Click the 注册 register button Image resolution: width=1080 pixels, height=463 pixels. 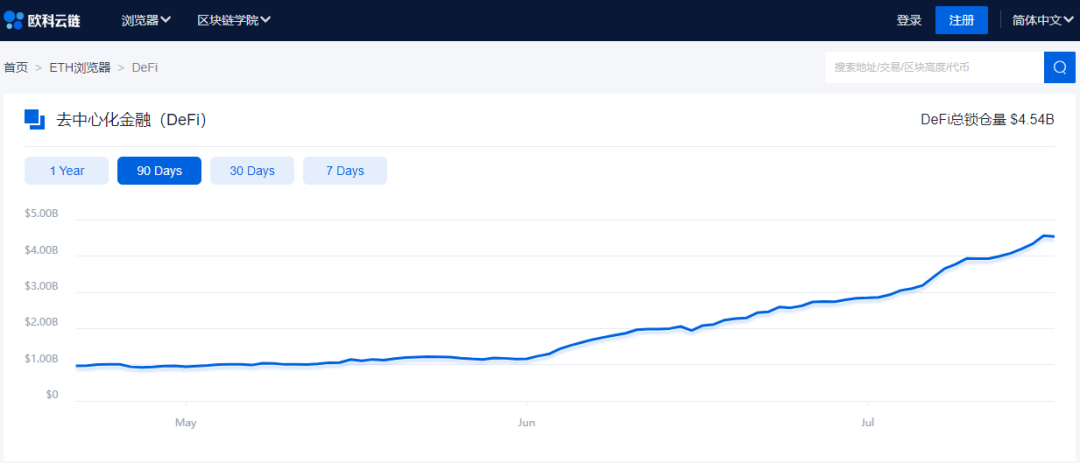tap(962, 20)
